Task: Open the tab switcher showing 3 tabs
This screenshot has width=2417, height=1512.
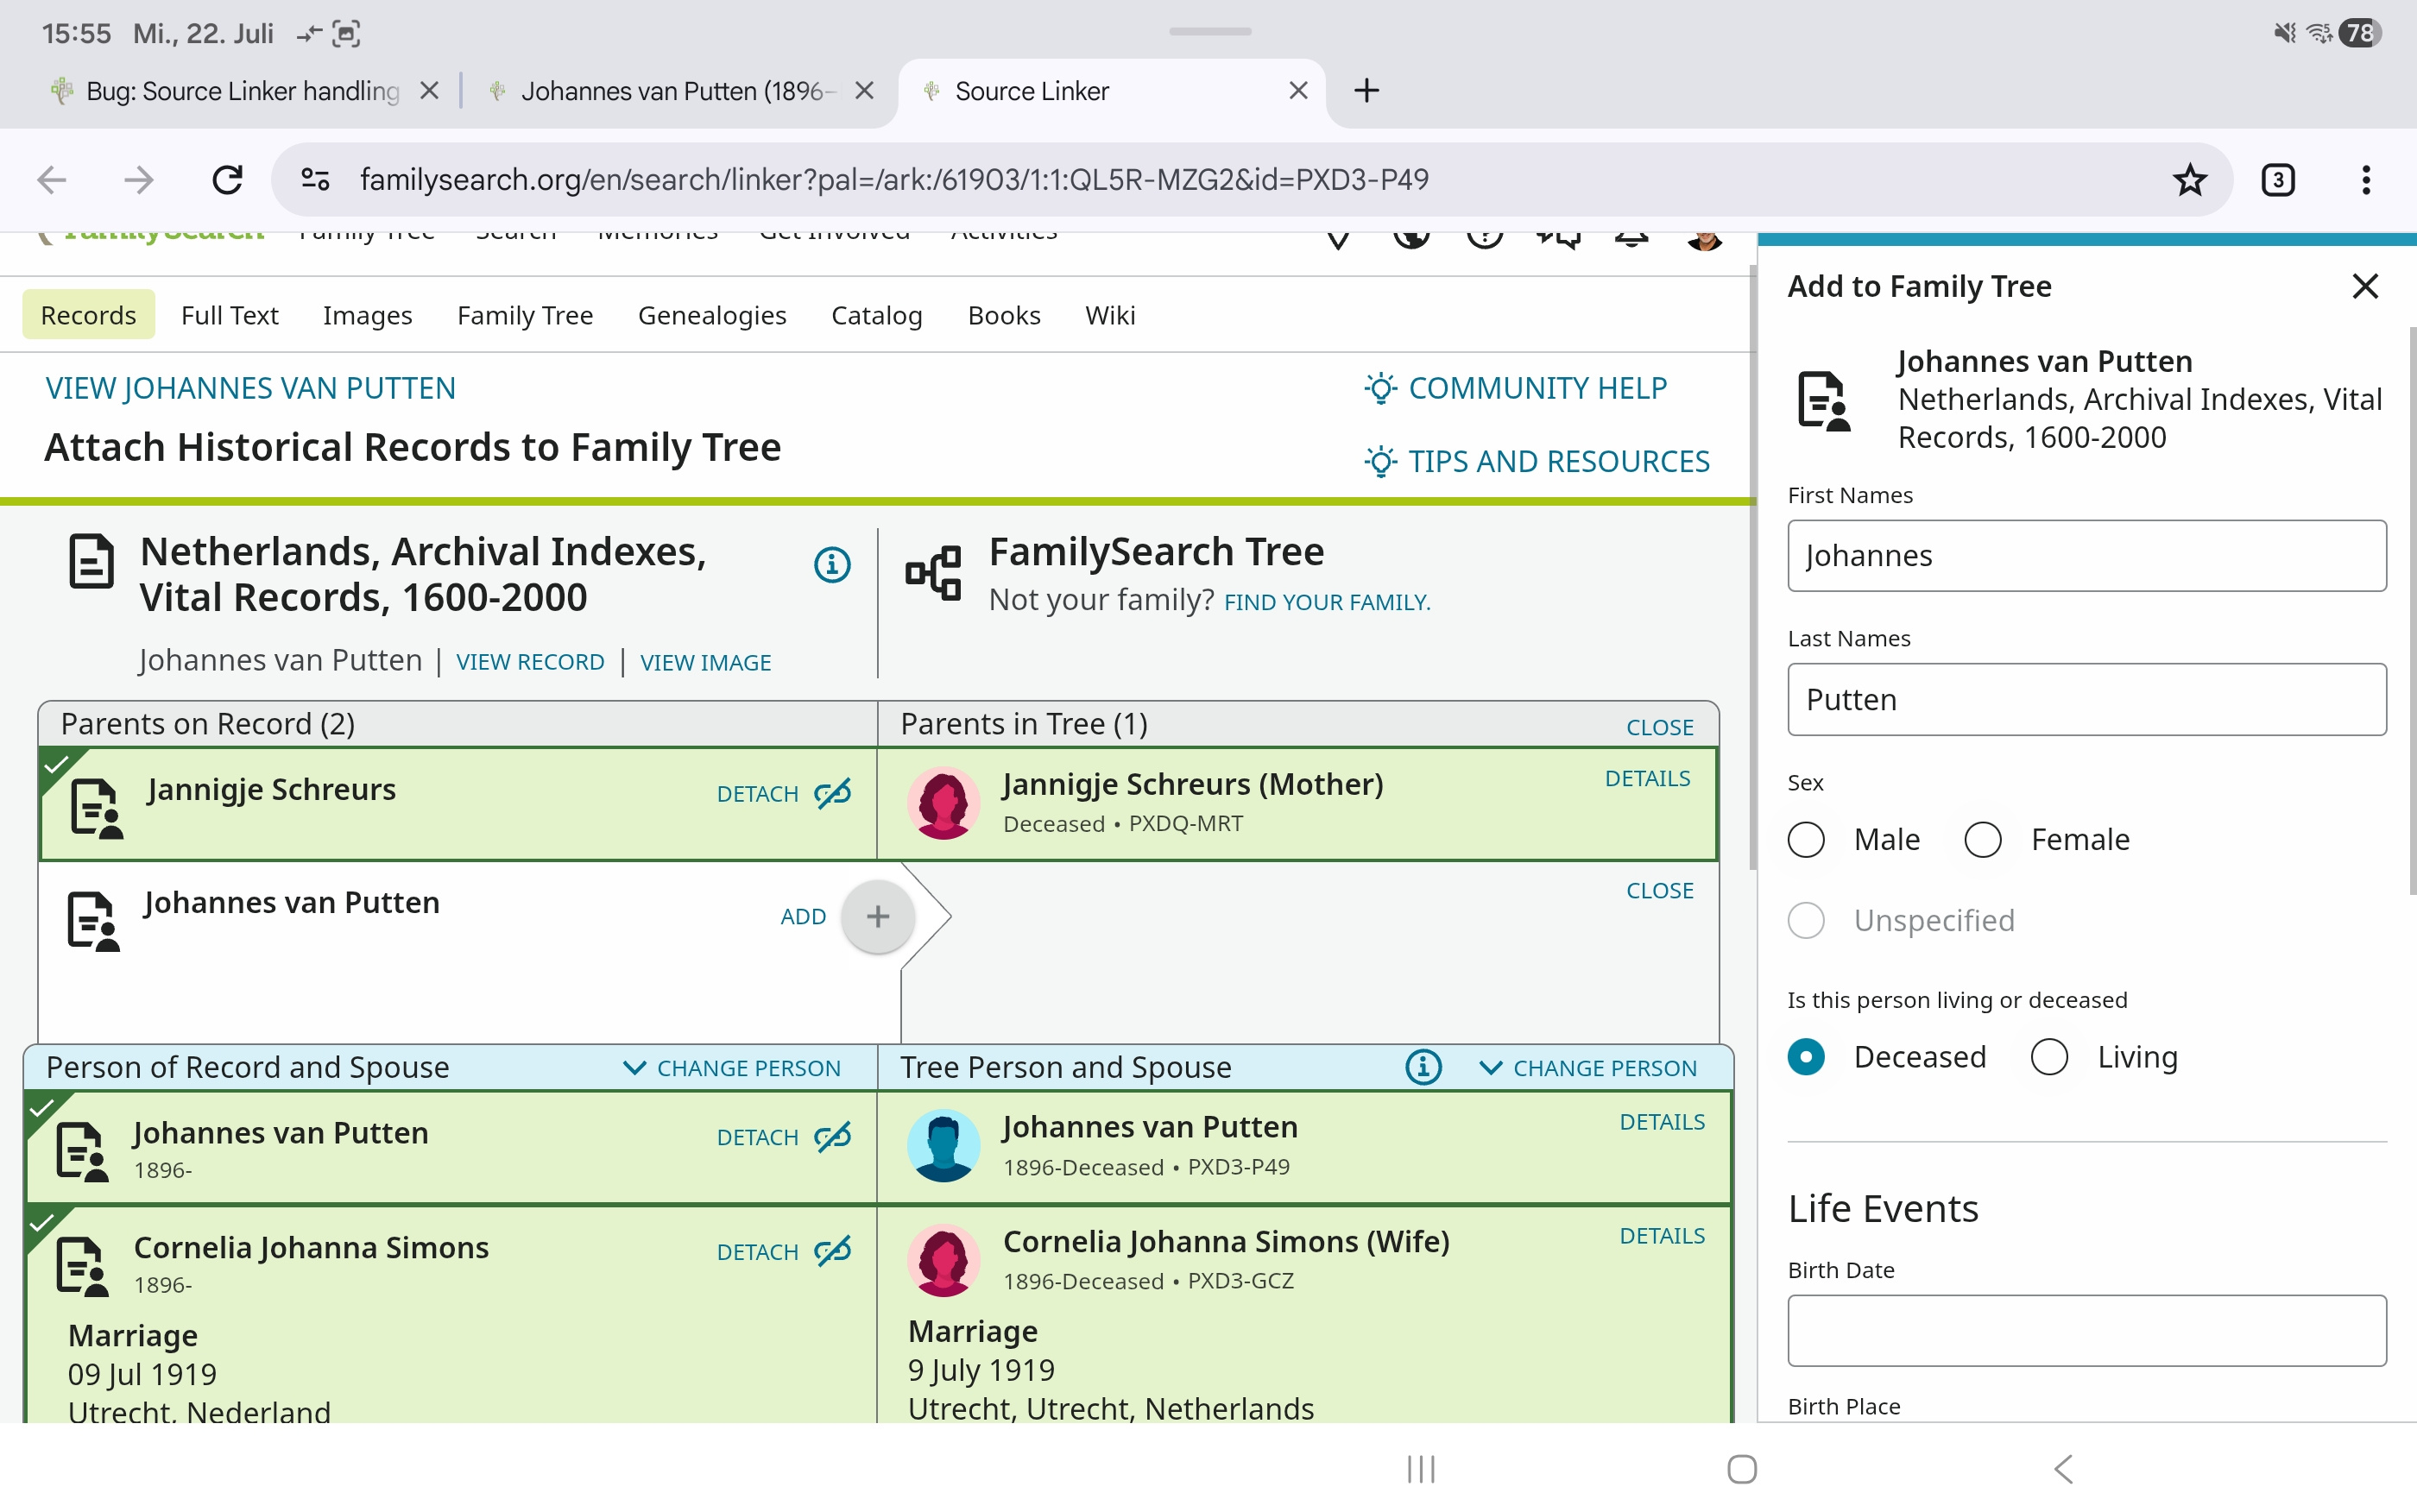Action: 2277,180
